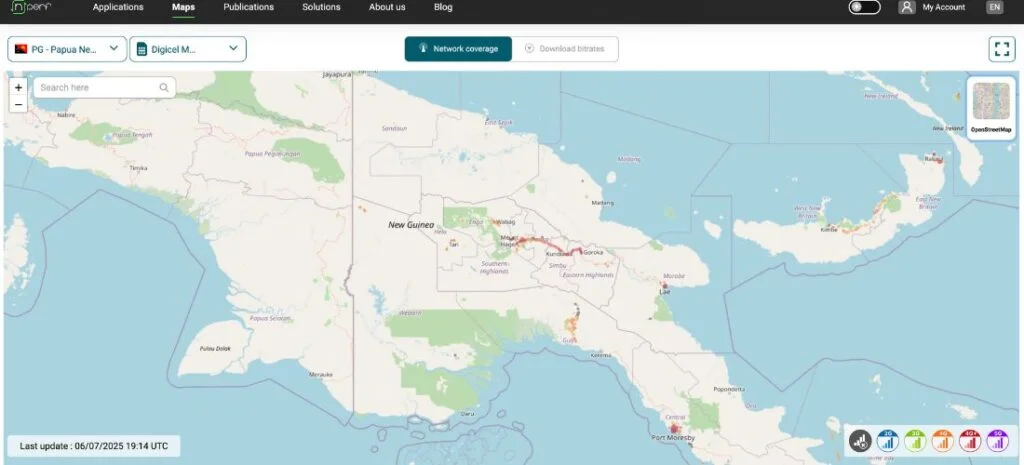Click the Madang city label
1024x465 pixels.
tap(603, 202)
